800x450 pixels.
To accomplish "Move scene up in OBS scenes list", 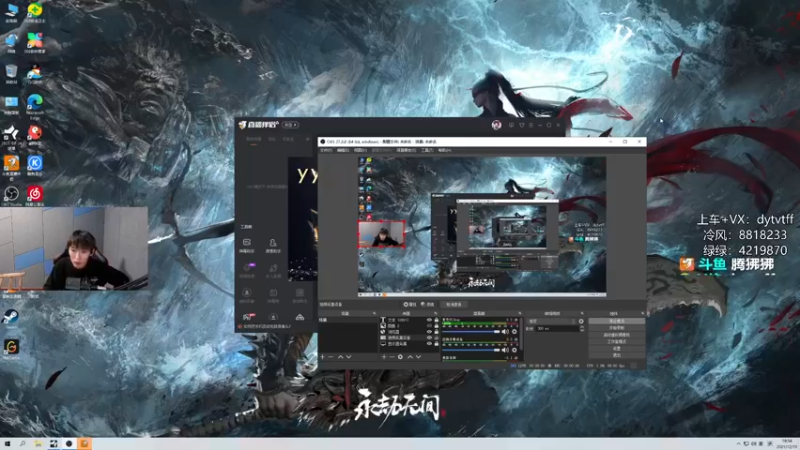I will (x=341, y=357).
